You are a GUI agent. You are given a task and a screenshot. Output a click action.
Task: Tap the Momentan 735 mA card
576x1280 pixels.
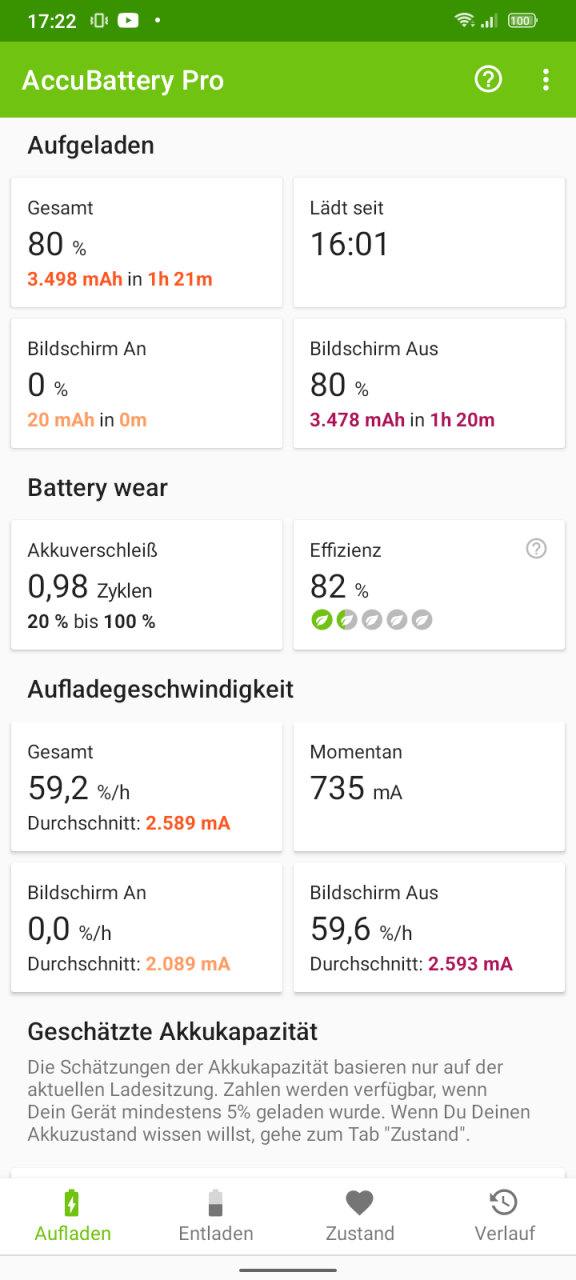(429, 787)
